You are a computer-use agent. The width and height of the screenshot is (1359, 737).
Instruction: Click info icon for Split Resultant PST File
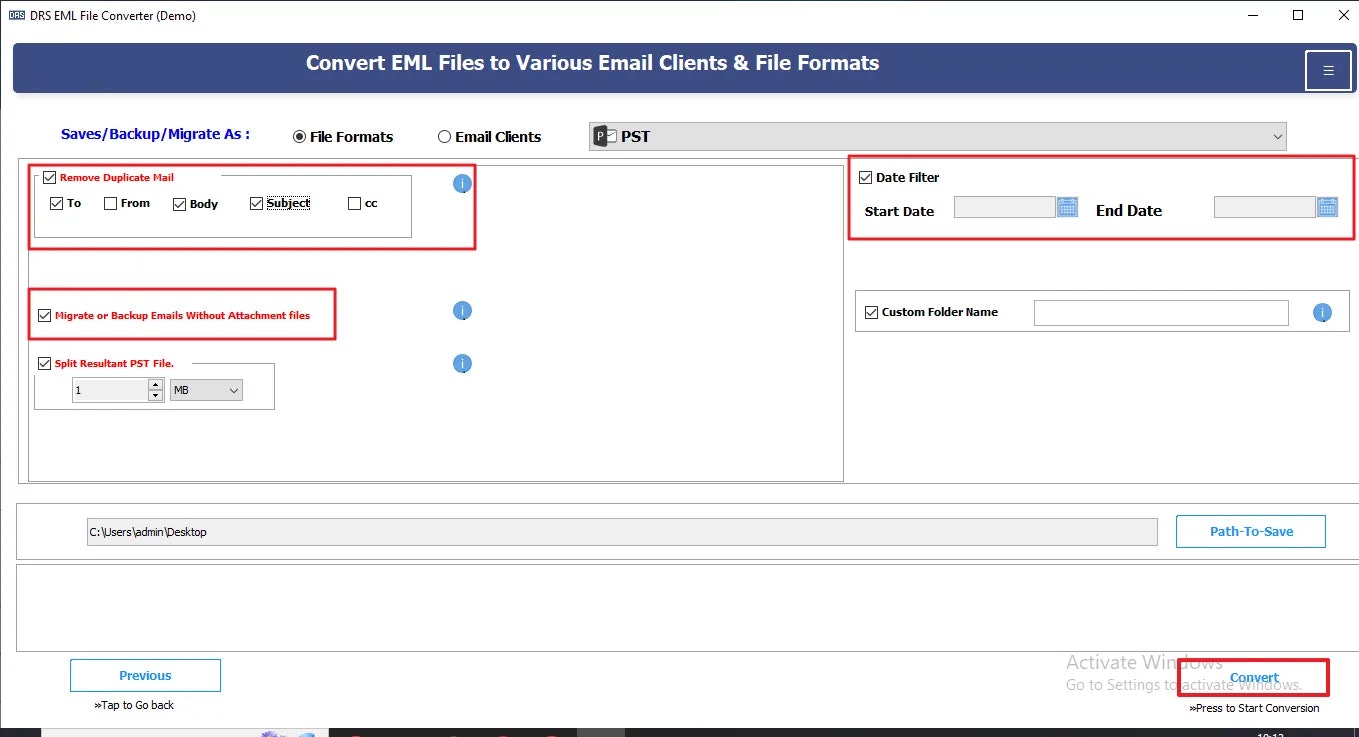coord(462,364)
